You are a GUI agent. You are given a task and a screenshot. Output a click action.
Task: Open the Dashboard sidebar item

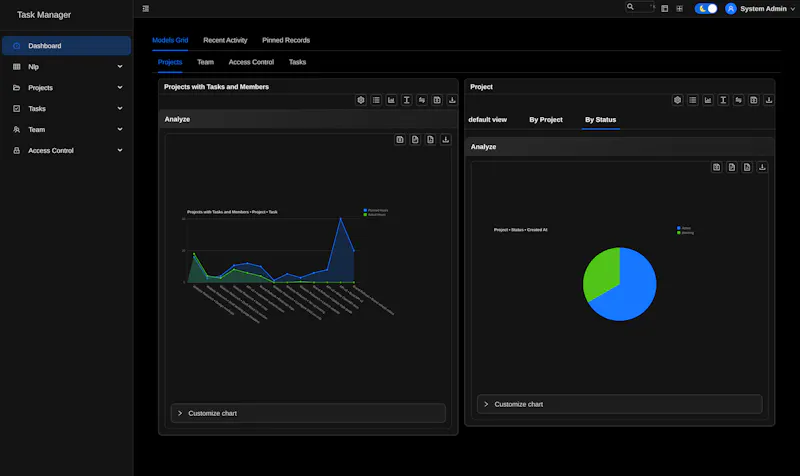pos(66,45)
